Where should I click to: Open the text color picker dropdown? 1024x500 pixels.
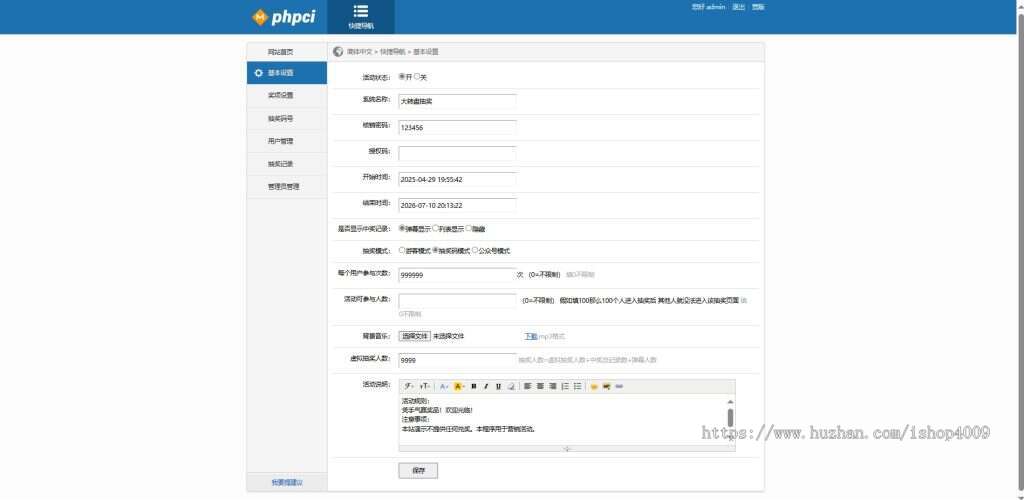(x=444, y=386)
